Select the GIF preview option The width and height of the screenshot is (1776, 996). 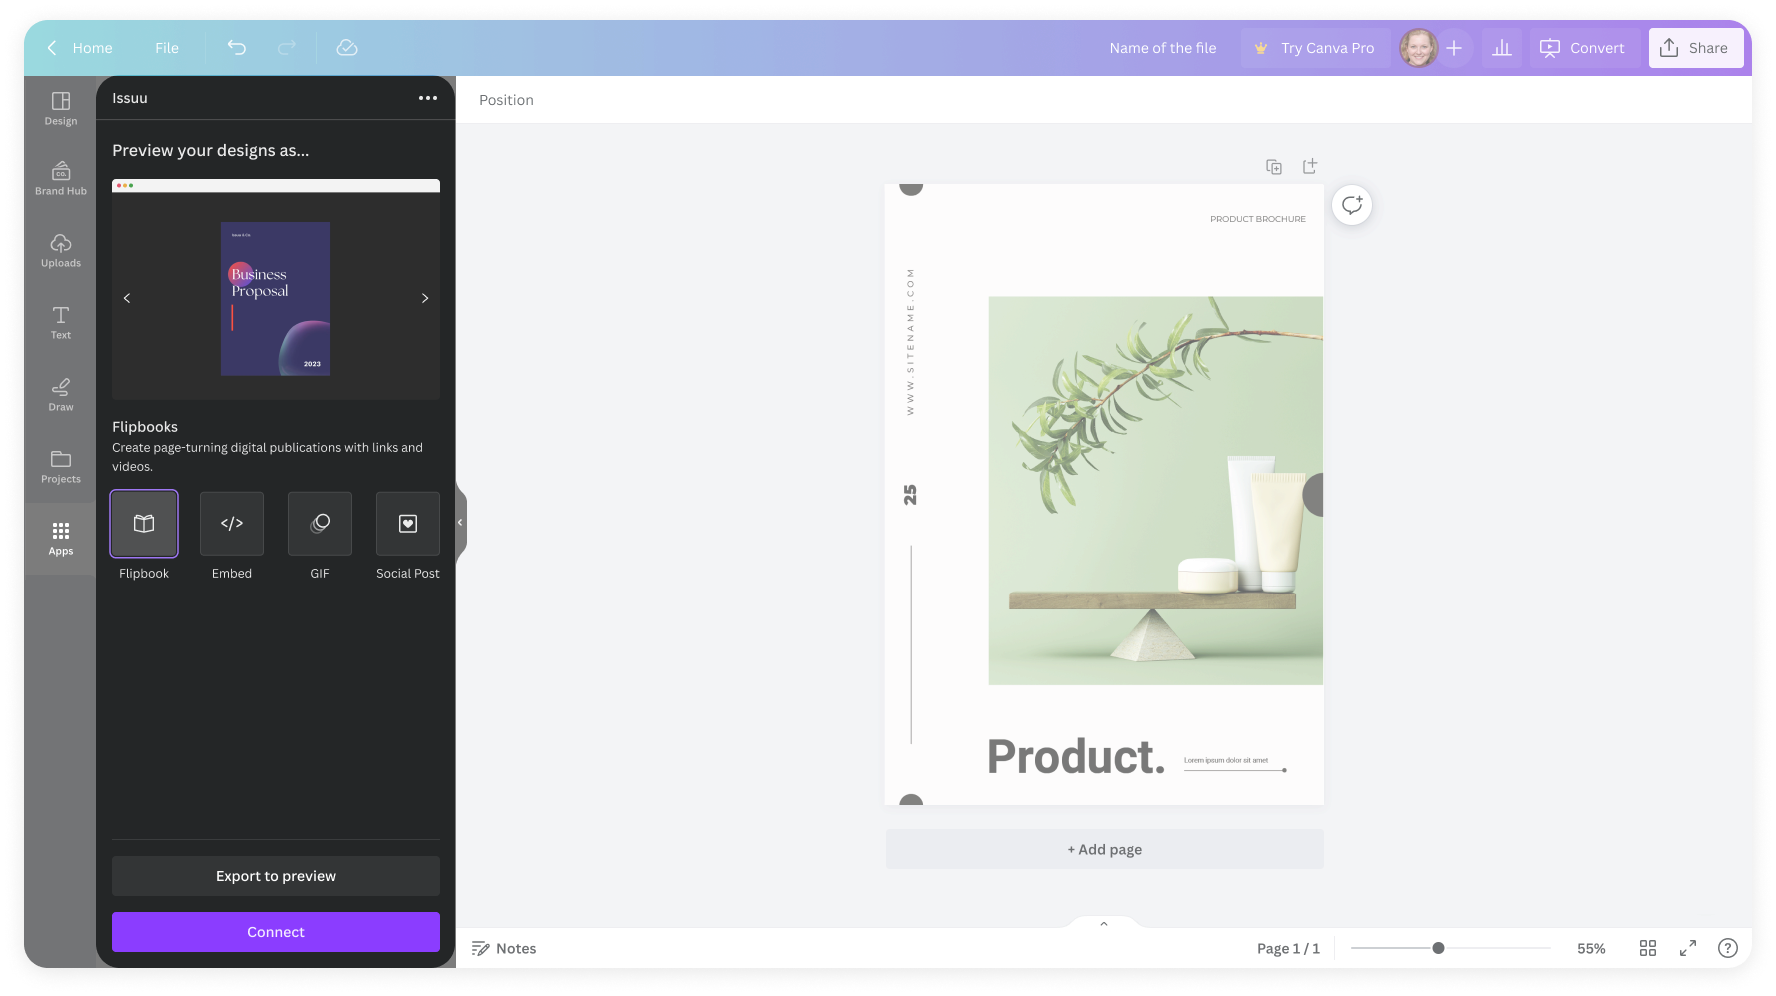[x=320, y=524]
